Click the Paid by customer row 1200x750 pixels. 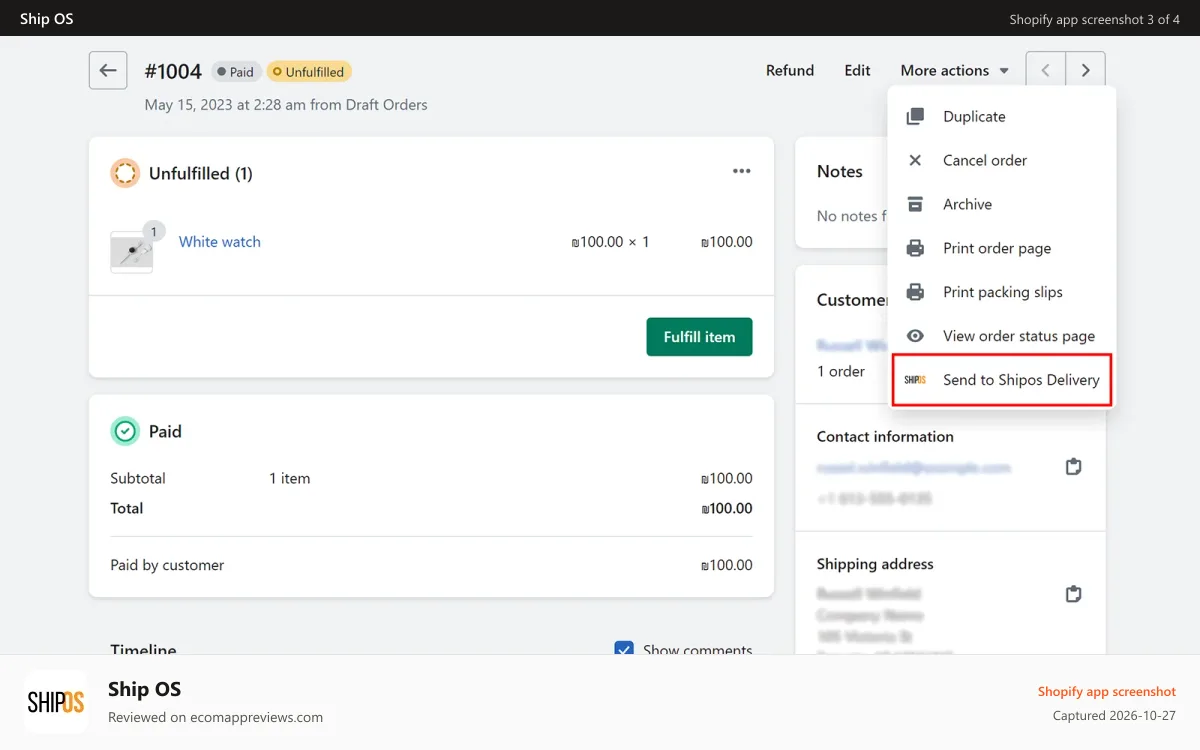(x=431, y=565)
